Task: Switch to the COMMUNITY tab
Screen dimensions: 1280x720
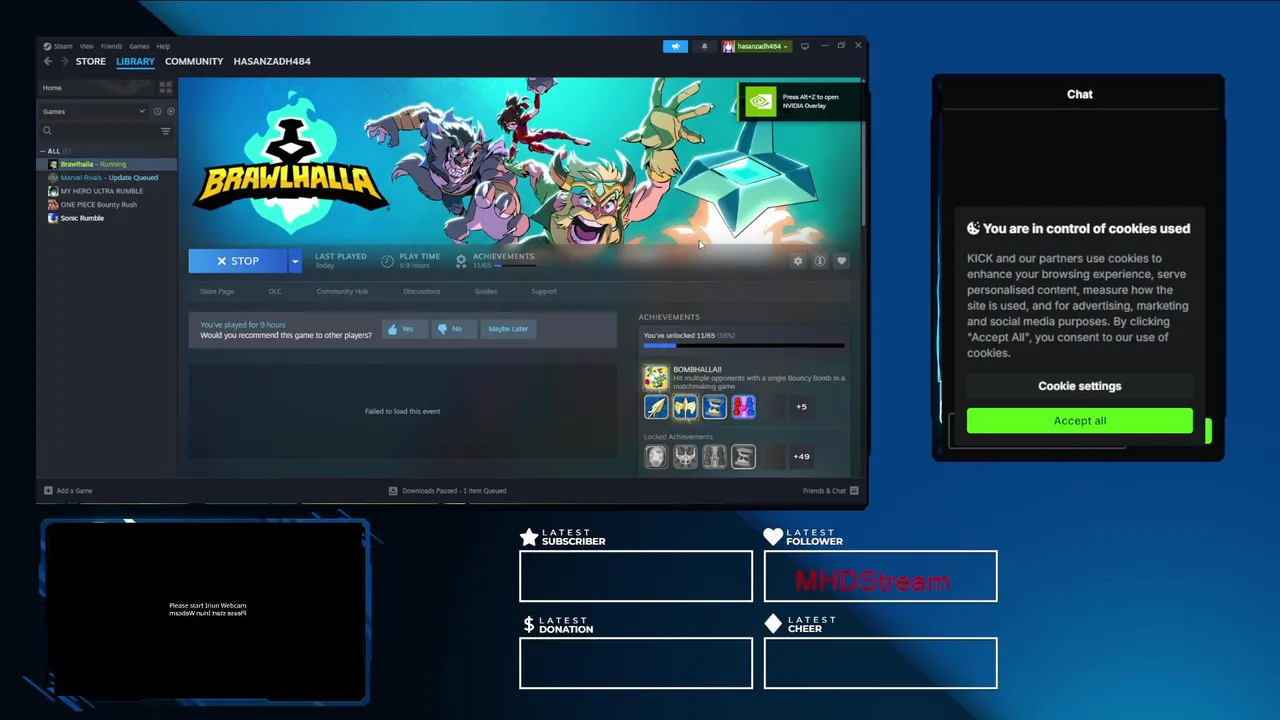Action: tap(194, 61)
